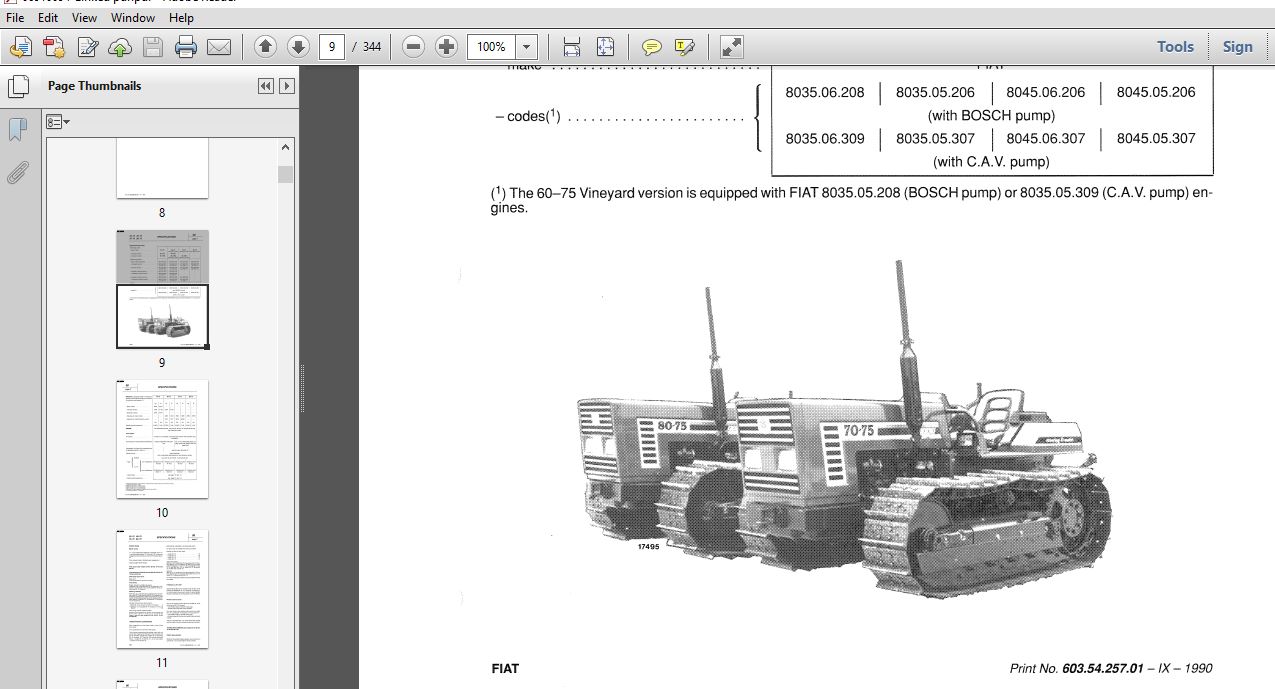
Task: Open Page Thumbnails panel sidebar icon
Action: click(x=17, y=86)
